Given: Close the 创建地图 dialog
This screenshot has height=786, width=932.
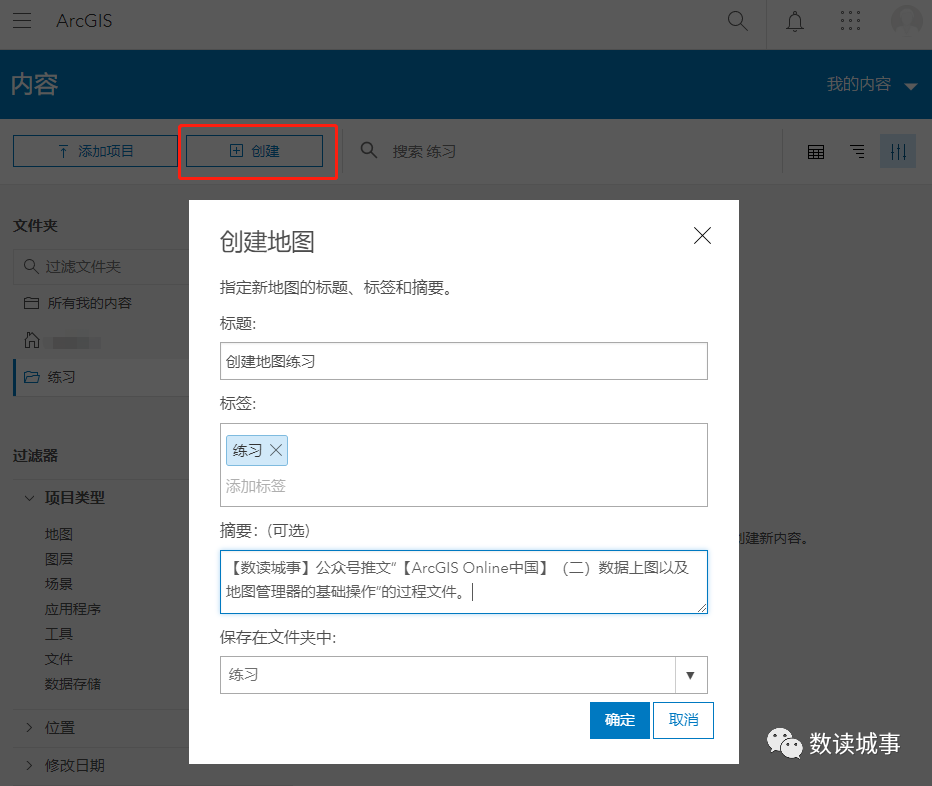Looking at the screenshot, I should pos(702,235).
